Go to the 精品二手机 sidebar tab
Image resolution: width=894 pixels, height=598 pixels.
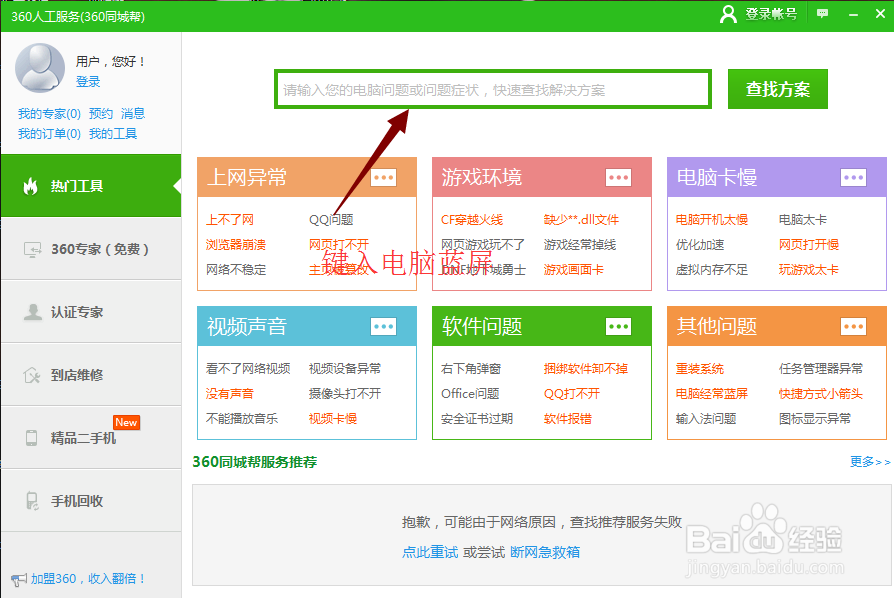pos(91,438)
